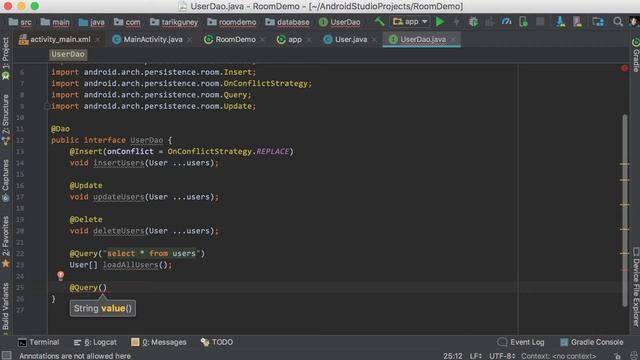Click the Search Everywhere magnifier icon
Image resolution: width=640 pixels, height=360 pixels.
pos(618,22)
